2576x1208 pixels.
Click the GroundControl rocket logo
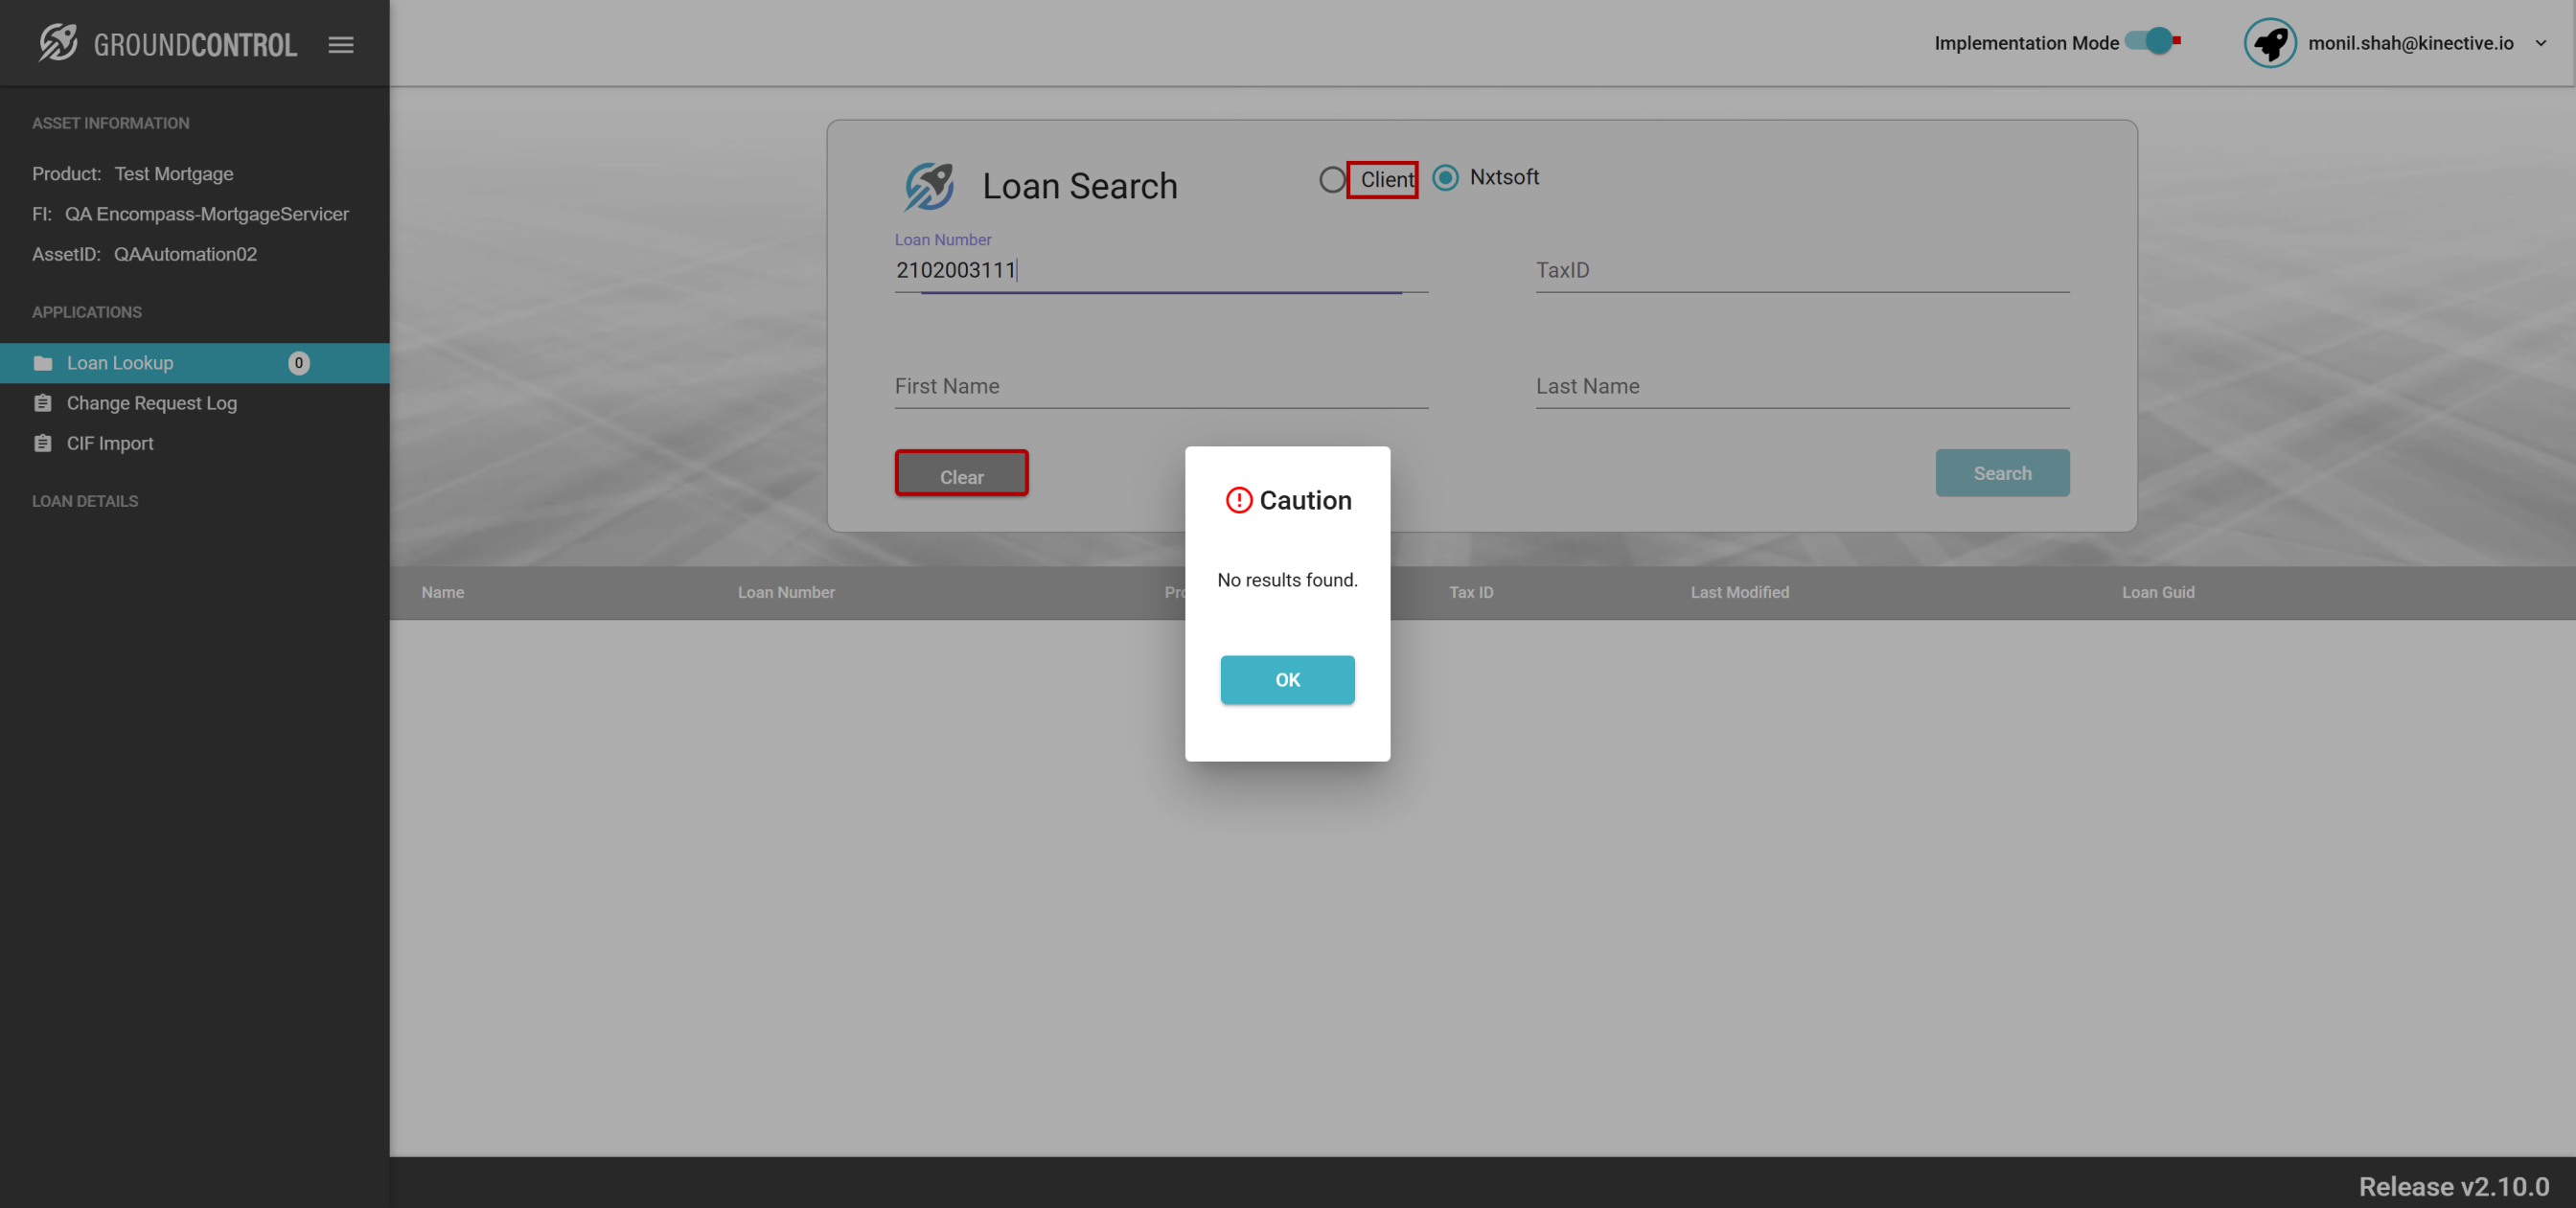point(58,43)
